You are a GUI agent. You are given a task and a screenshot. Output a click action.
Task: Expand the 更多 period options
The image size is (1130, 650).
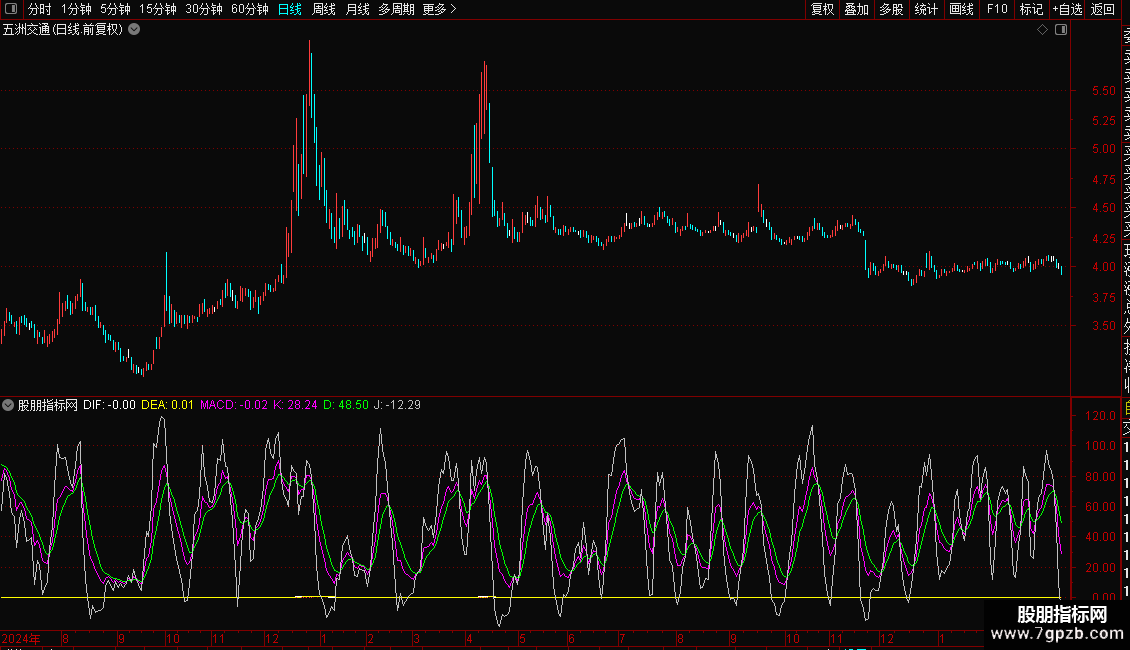point(440,9)
